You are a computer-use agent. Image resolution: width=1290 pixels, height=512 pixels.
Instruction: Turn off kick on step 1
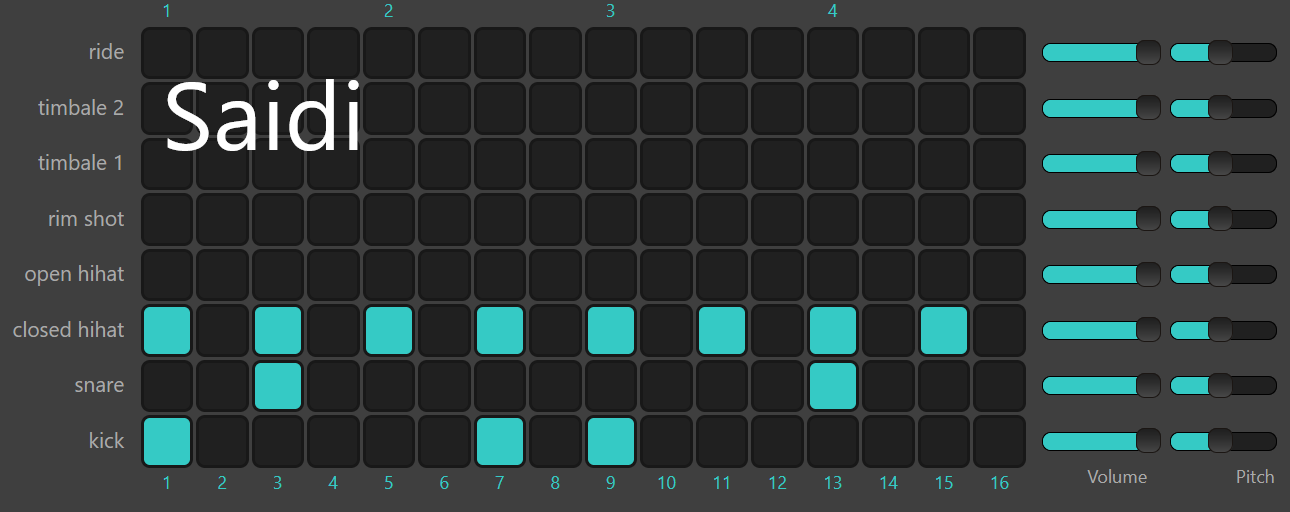click(166, 441)
